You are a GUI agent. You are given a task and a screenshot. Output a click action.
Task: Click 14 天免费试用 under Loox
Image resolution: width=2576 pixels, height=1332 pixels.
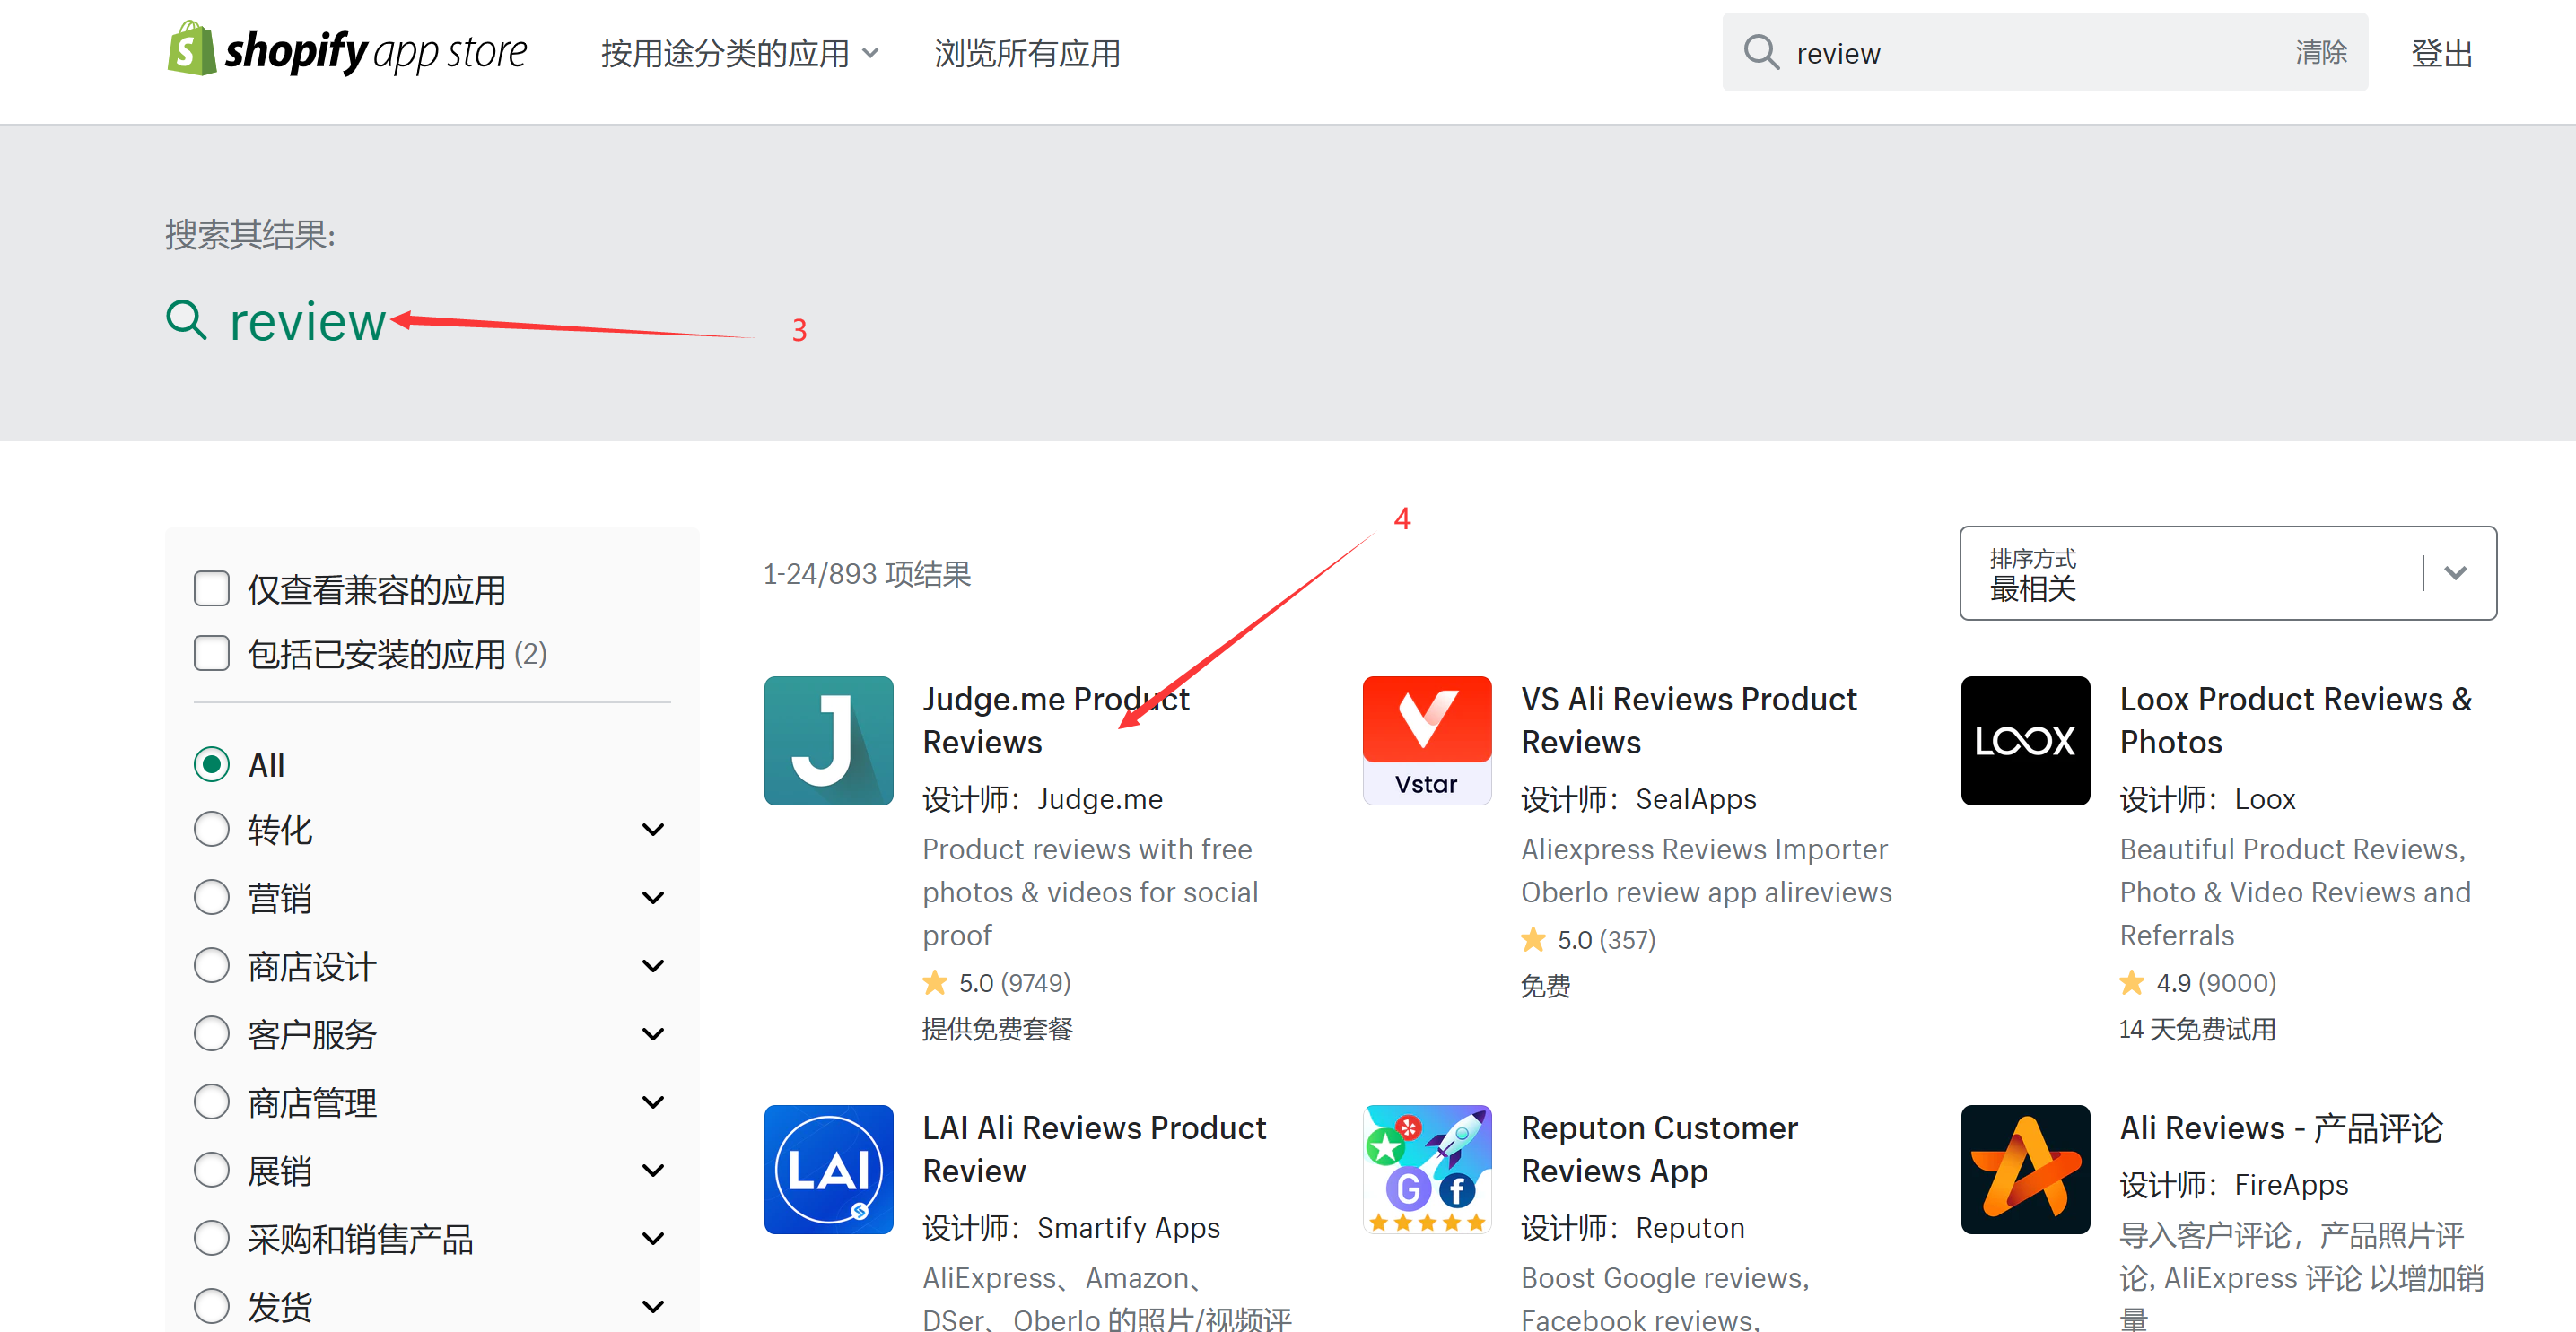point(2197,1029)
